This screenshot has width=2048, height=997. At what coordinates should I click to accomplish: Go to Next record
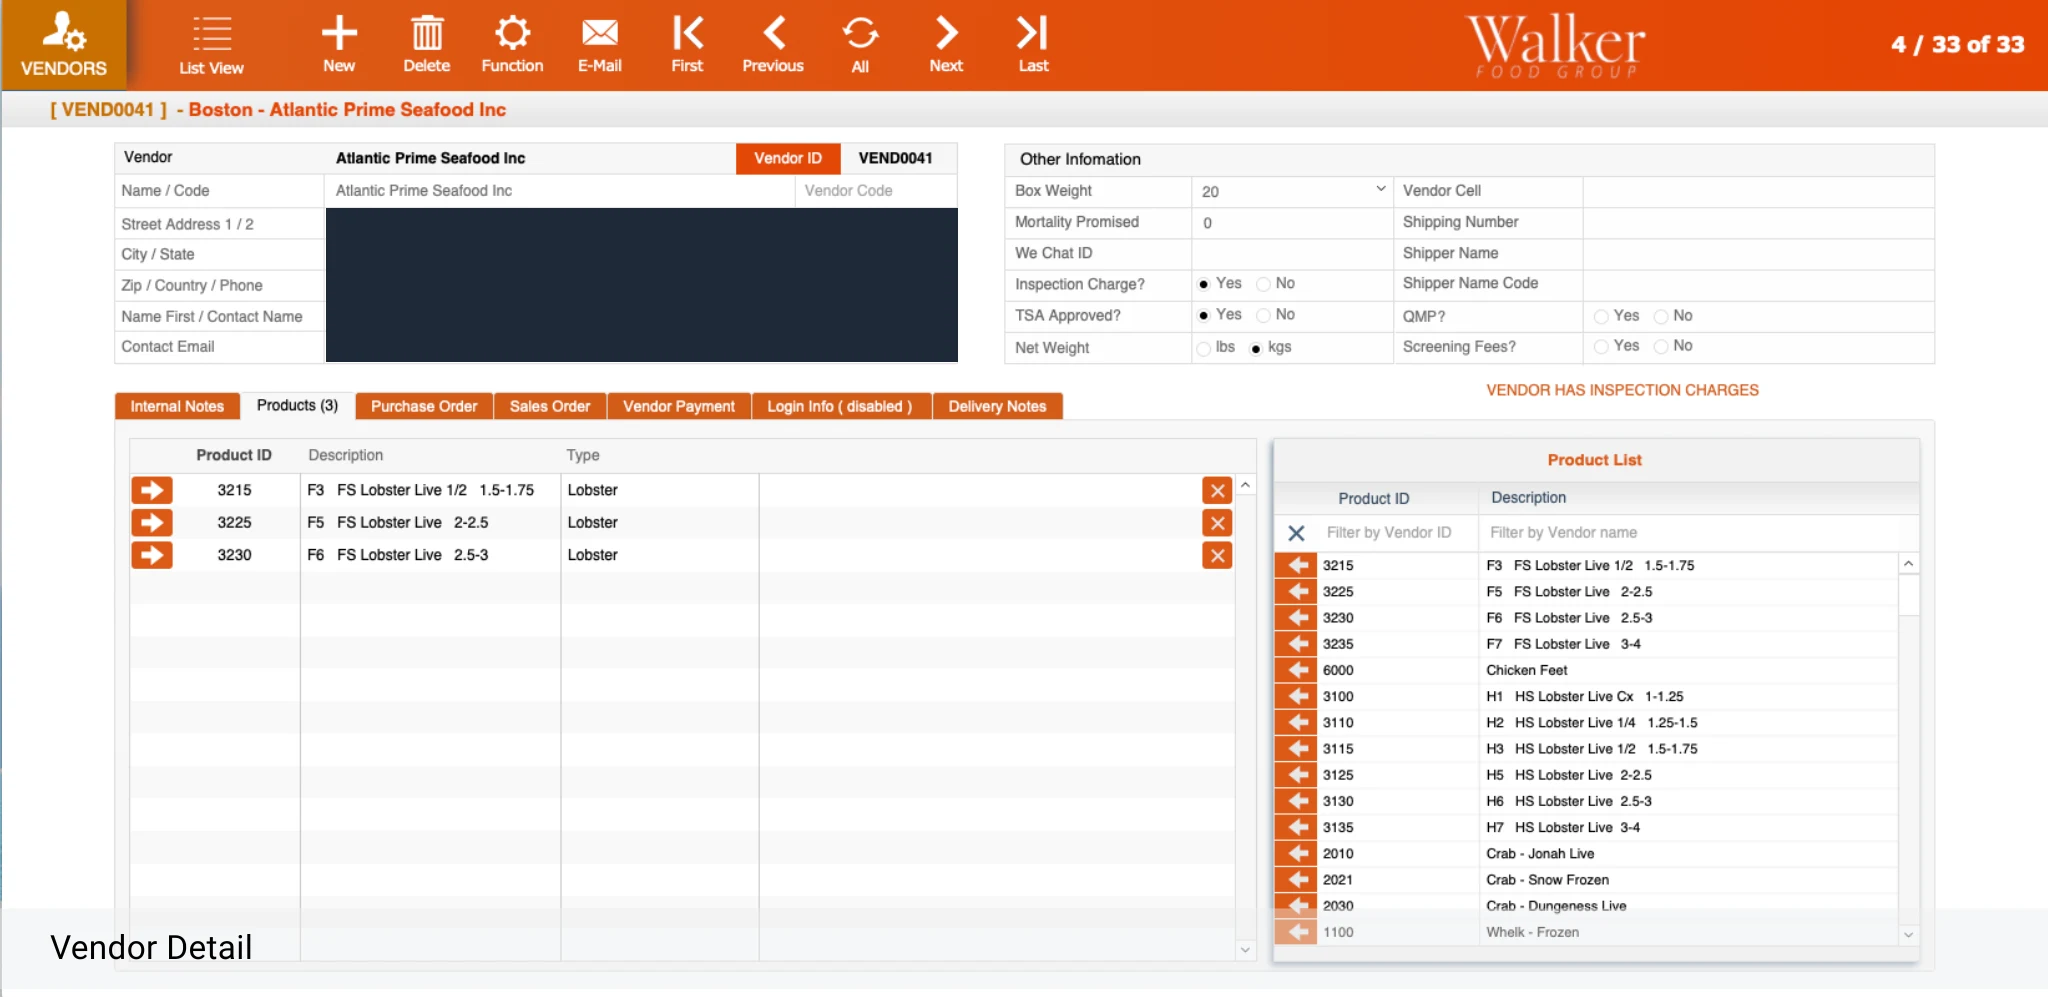[x=946, y=44]
